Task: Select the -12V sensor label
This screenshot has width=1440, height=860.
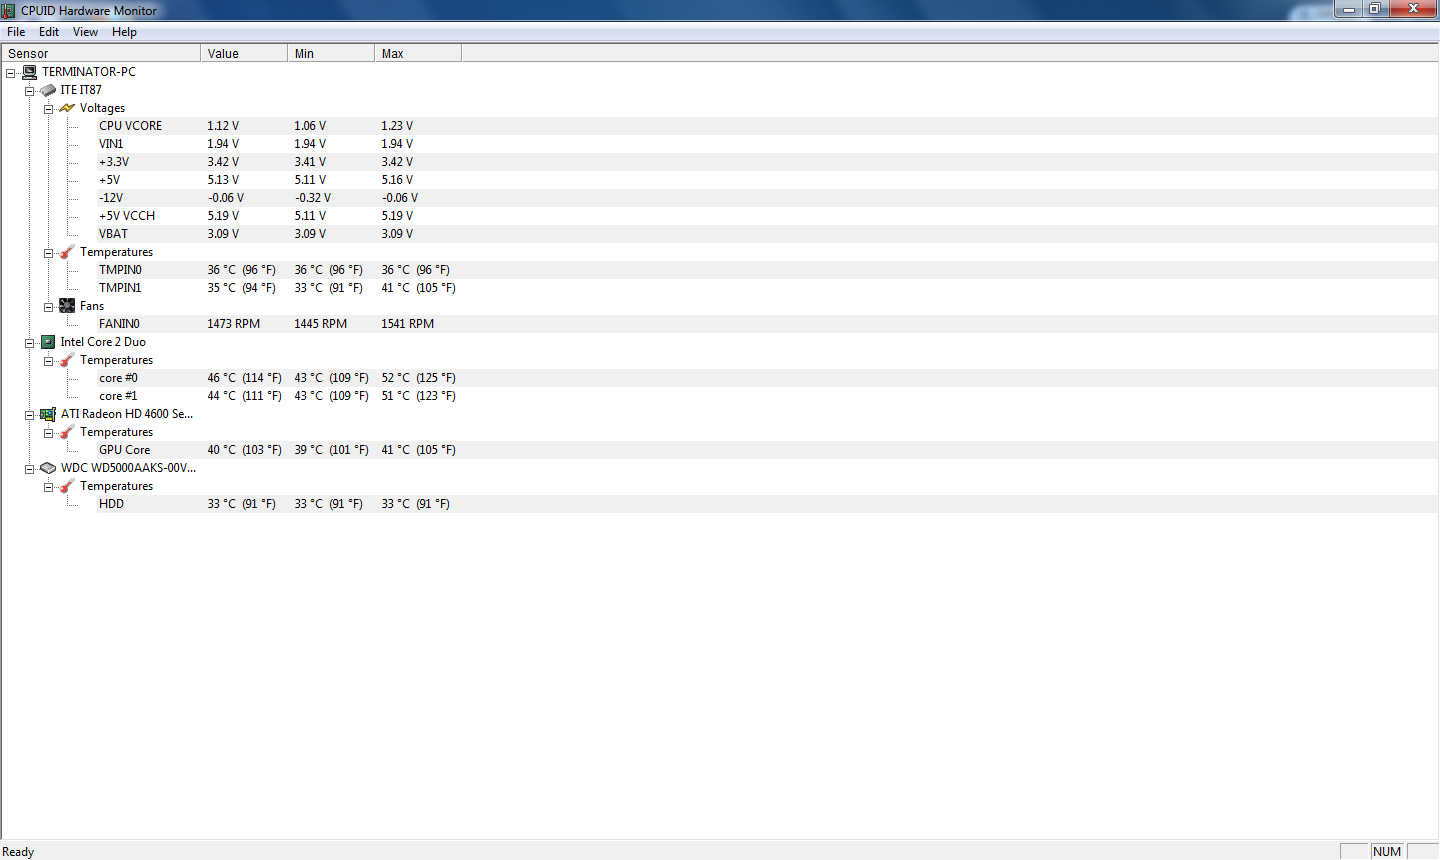Action: [x=111, y=198]
